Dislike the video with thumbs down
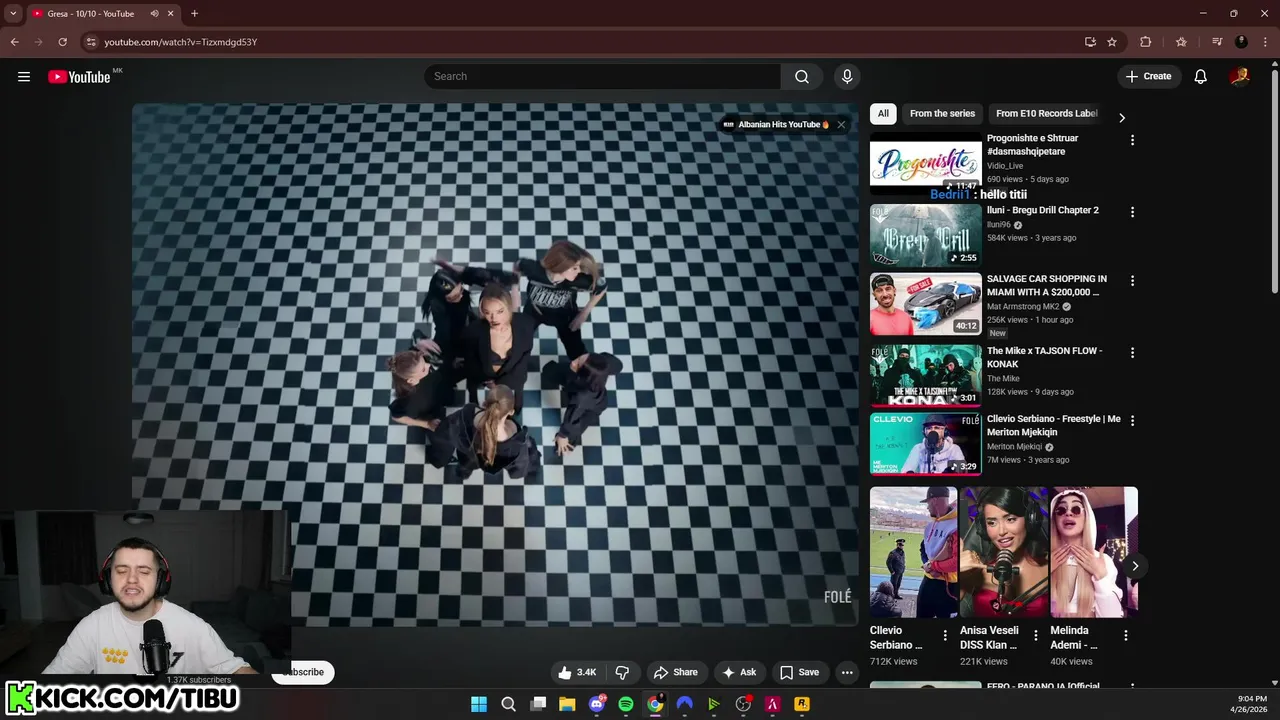This screenshot has width=1280, height=720. (622, 672)
